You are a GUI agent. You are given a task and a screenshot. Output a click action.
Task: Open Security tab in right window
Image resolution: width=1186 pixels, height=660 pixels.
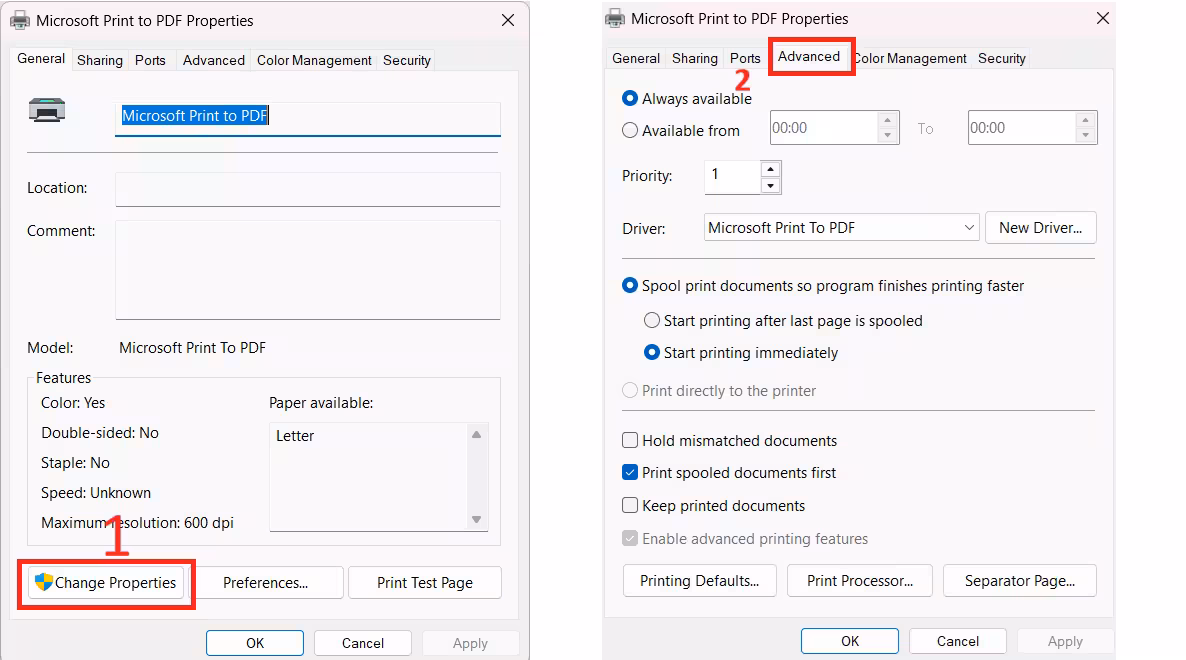point(1001,58)
